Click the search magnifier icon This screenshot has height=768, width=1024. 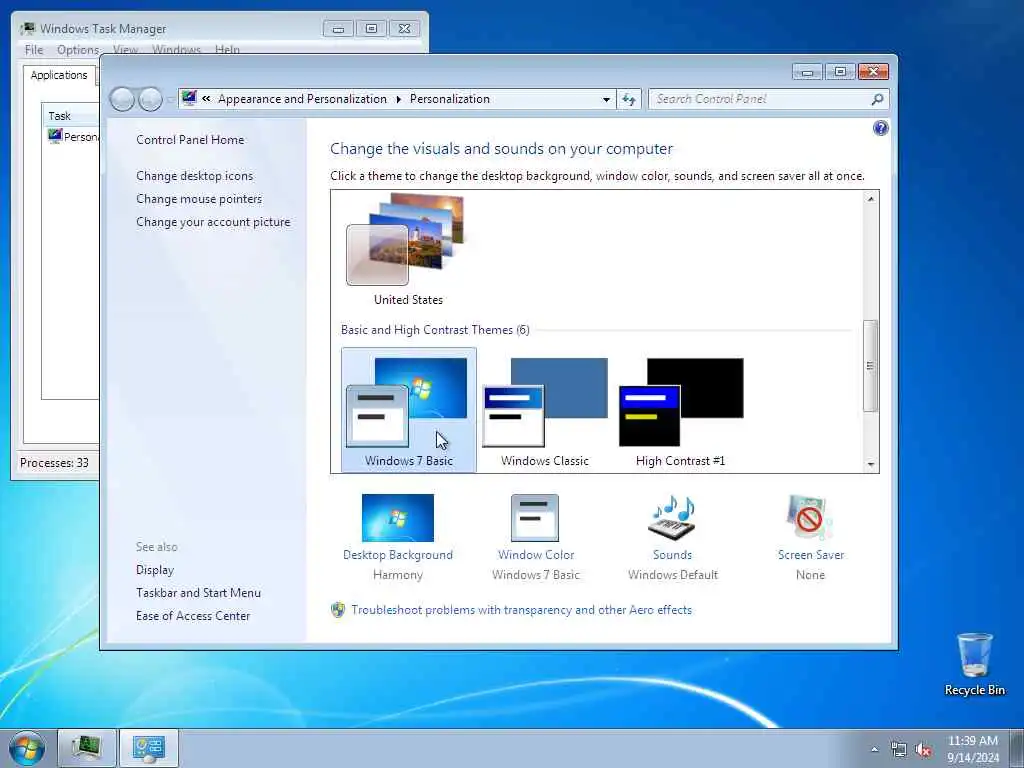(x=877, y=99)
